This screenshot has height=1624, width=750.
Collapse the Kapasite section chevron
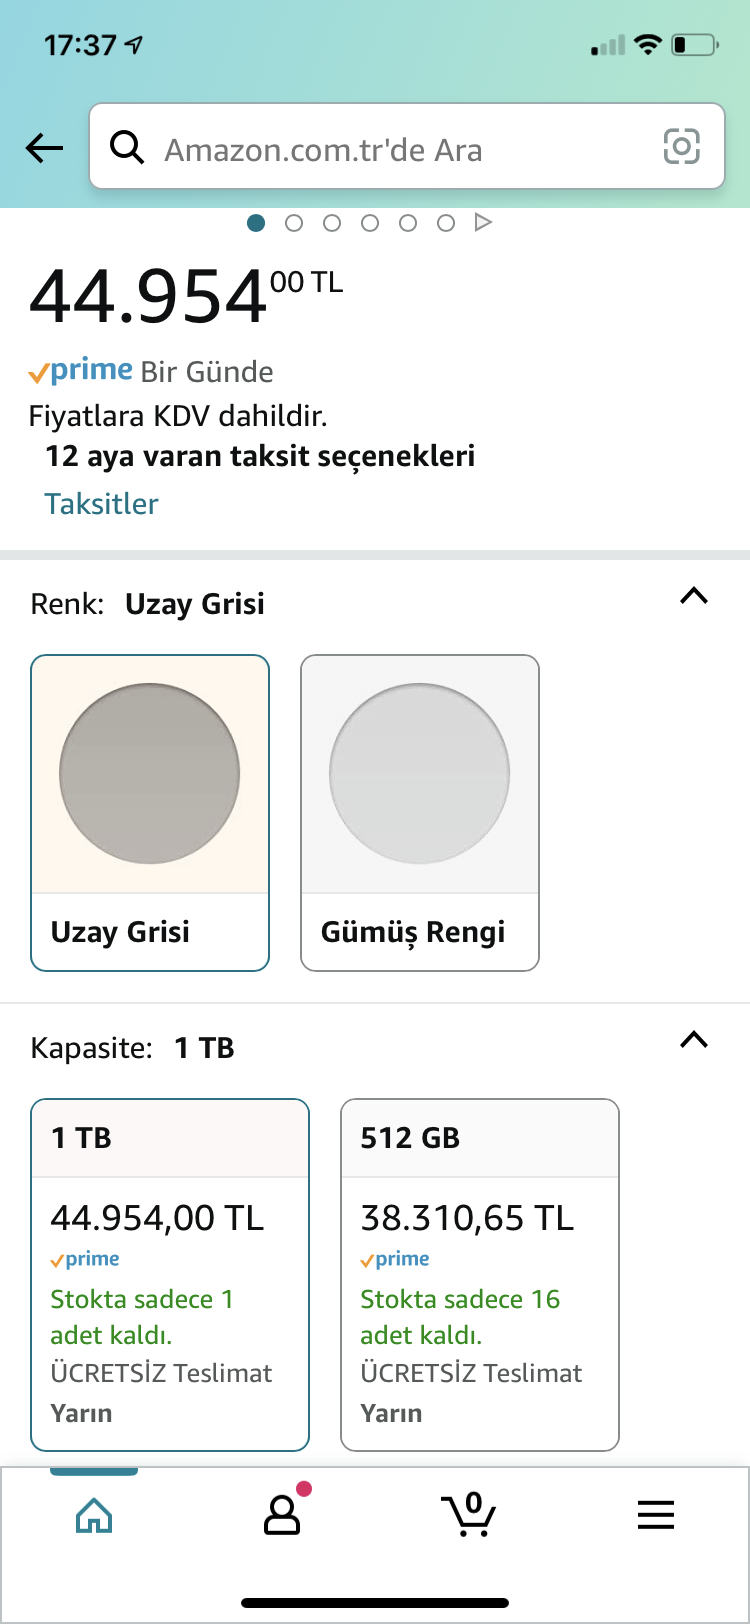694,1041
